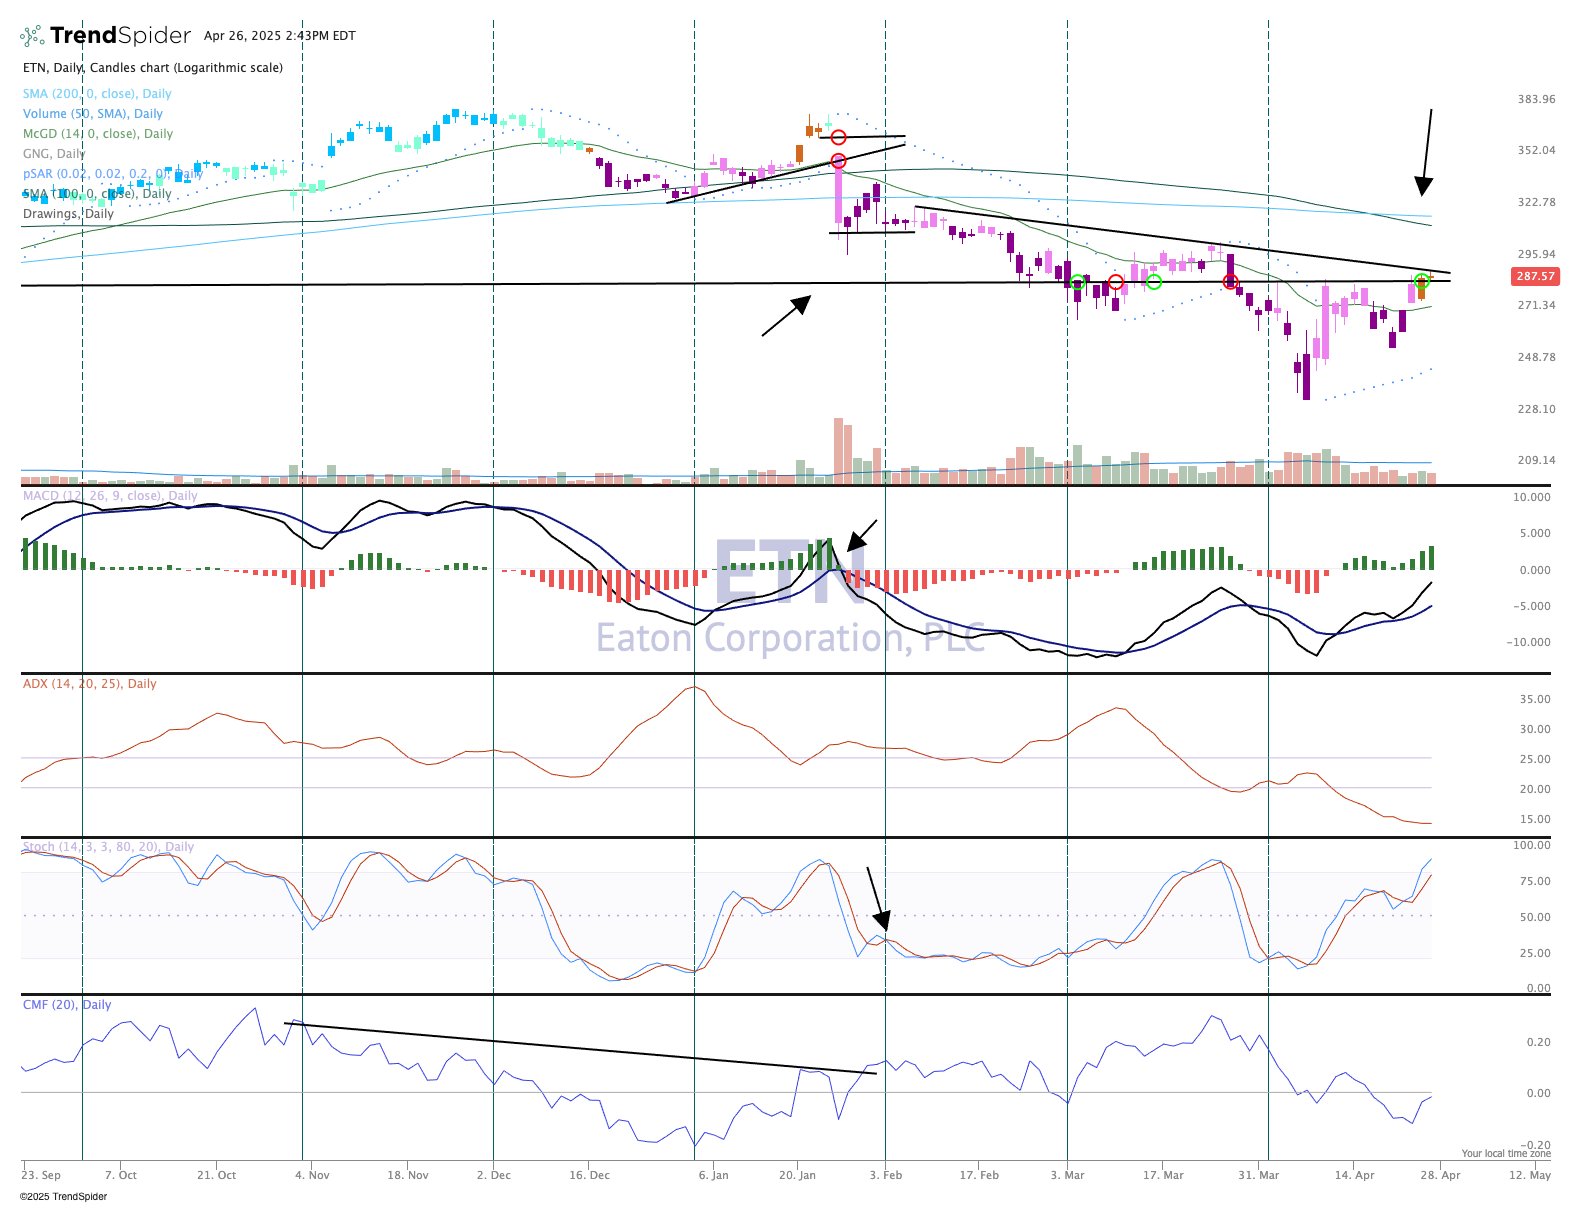Toggle the McGD (14, 0, close) legend entry

tap(98, 134)
